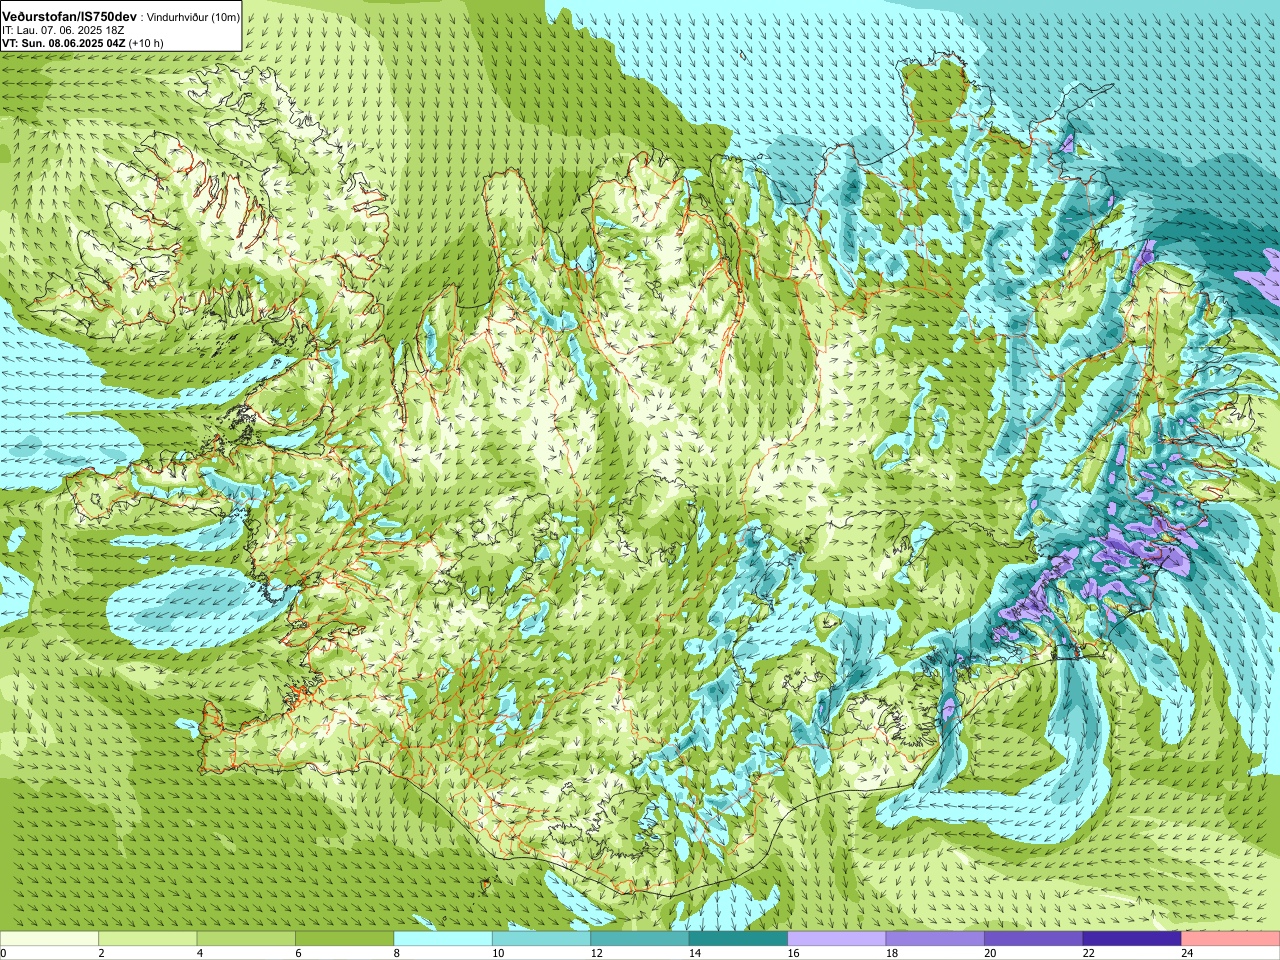Click the legend scale label '10'
Image resolution: width=1280 pixels, height=960 pixels.
tap(497, 953)
